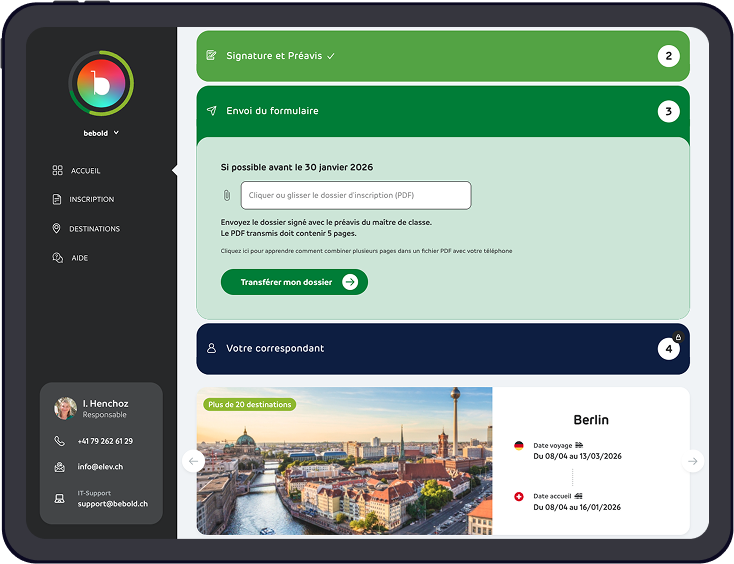The height and width of the screenshot is (564, 734).
Task: Click the paperclip attachment icon
Action: point(227,196)
